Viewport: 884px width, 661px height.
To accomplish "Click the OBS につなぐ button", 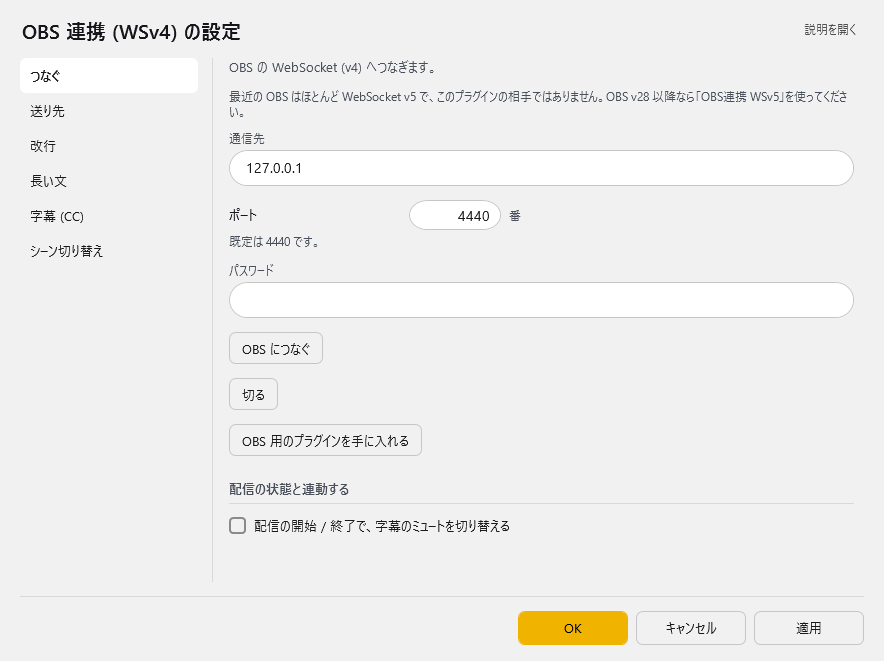I will tap(276, 349).
